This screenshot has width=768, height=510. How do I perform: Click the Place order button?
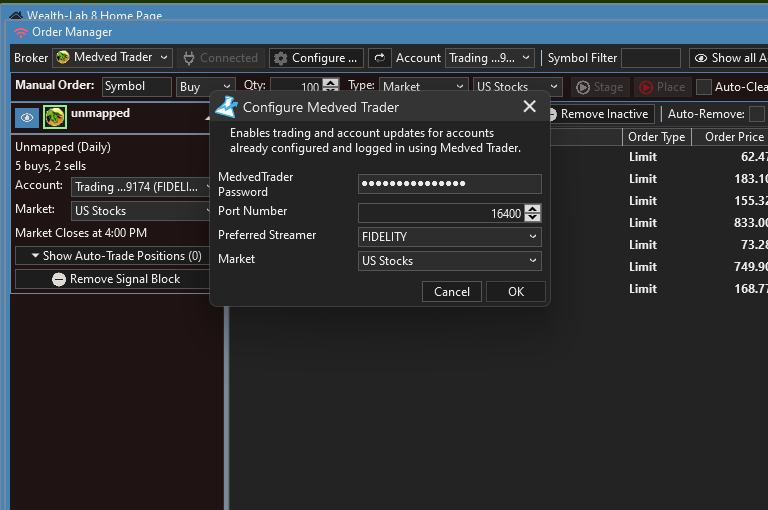663,87
